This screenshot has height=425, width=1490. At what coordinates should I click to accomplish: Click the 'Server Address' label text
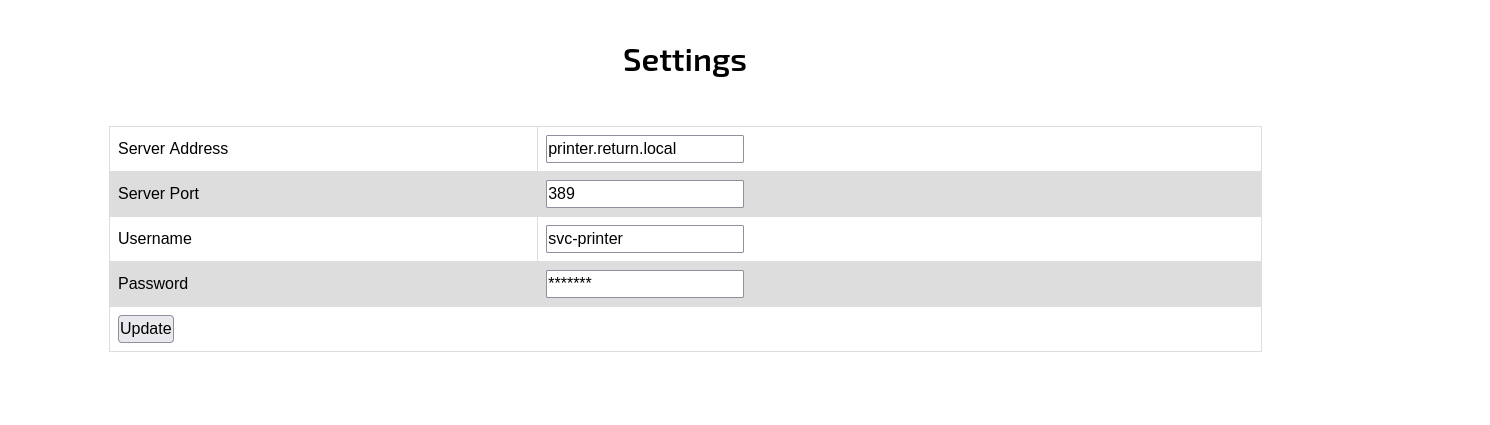point(173,149)
